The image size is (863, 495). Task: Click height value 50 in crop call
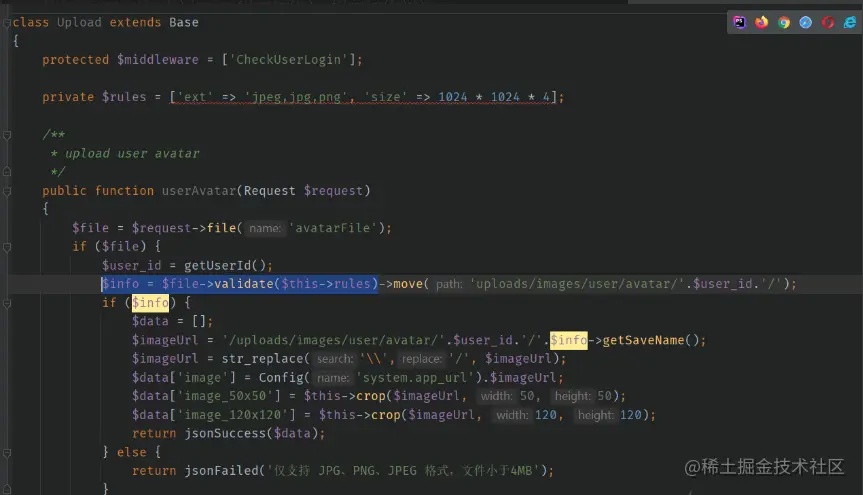pyautogui.click(x=604, y=396)
